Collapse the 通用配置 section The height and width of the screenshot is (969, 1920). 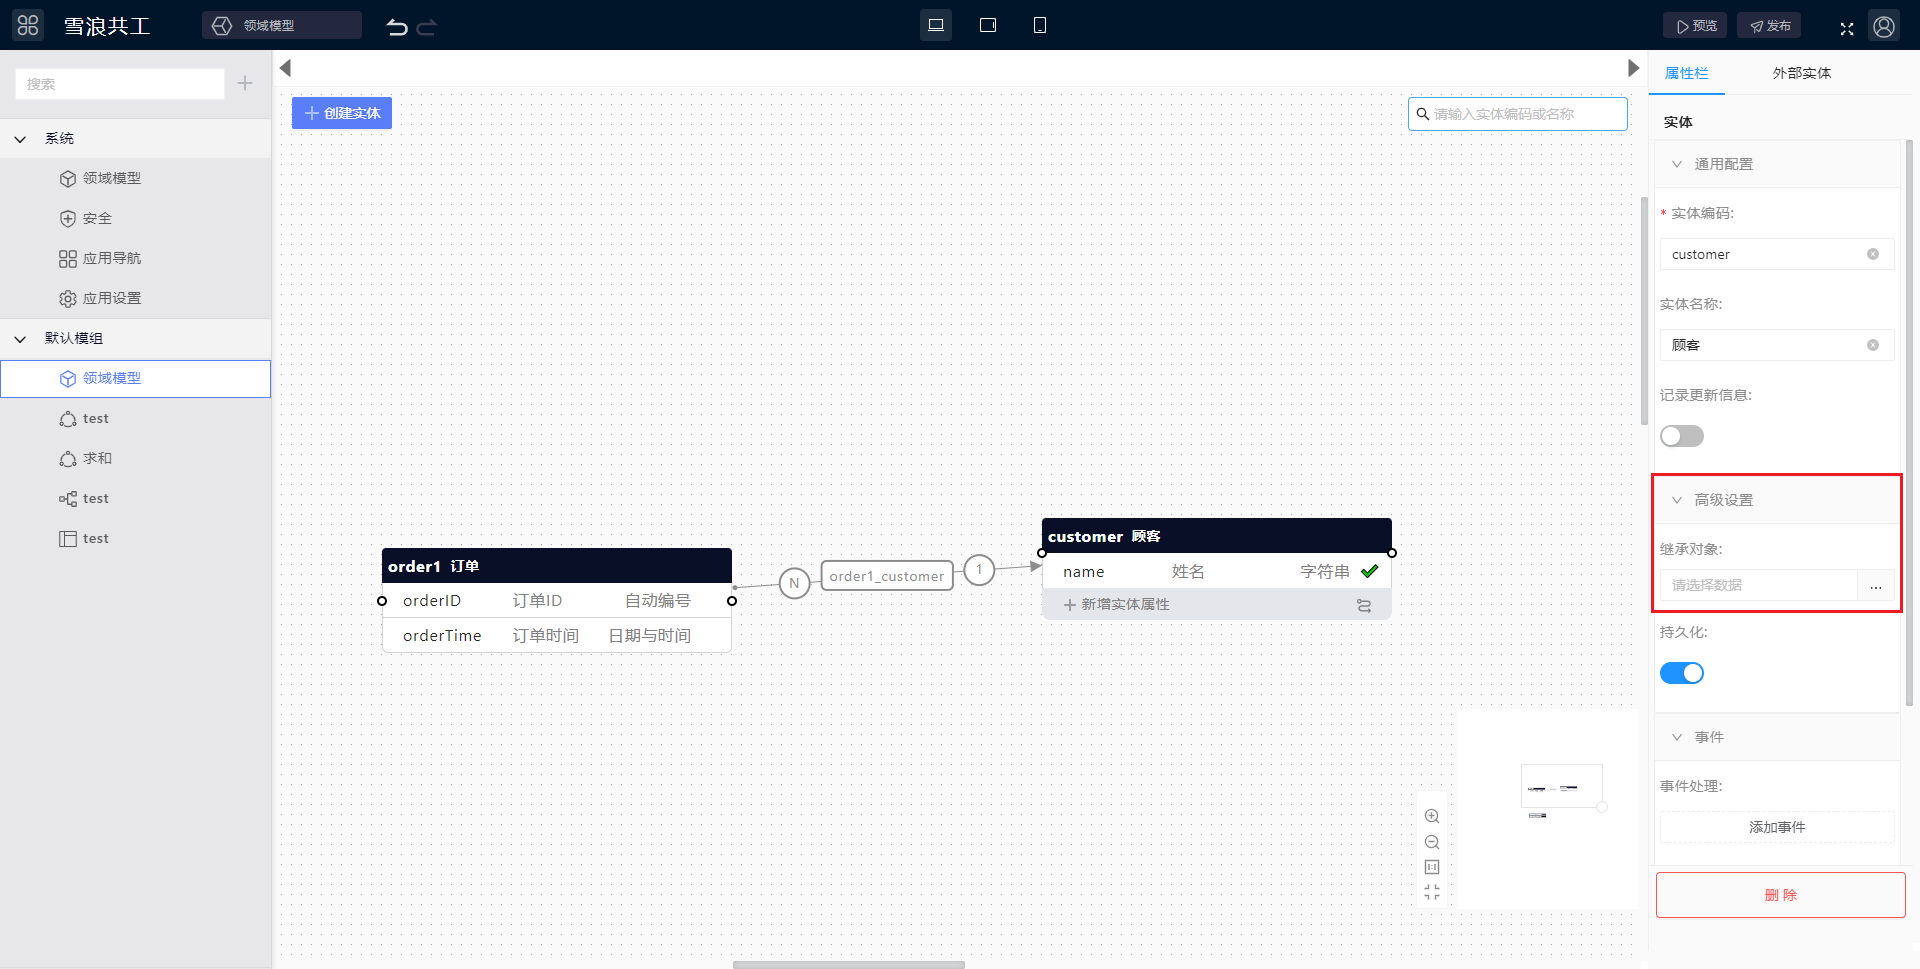pos(1677,164)
